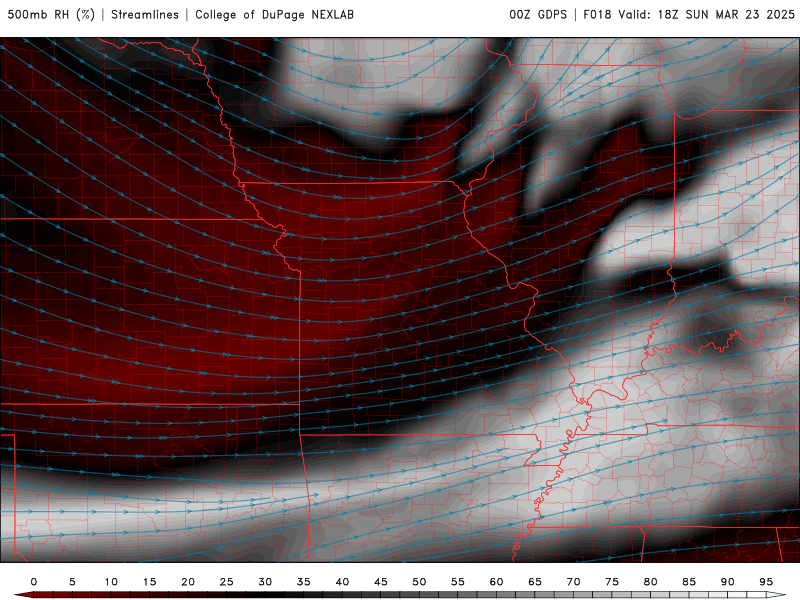
Task: Click the 65 label on the RH colorbar
Action: pos(535,582)
